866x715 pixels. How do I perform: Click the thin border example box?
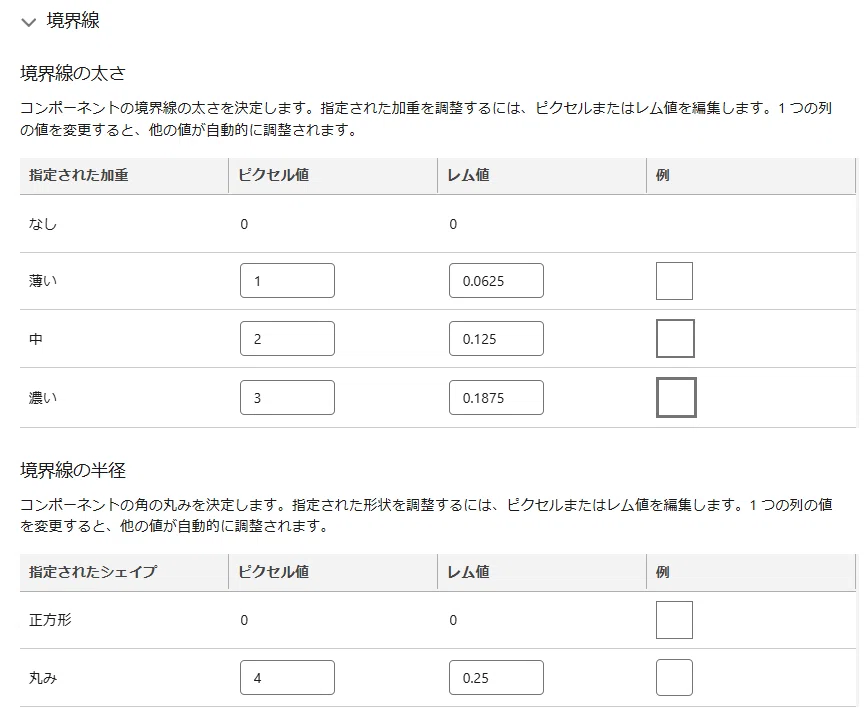point(674,281)
